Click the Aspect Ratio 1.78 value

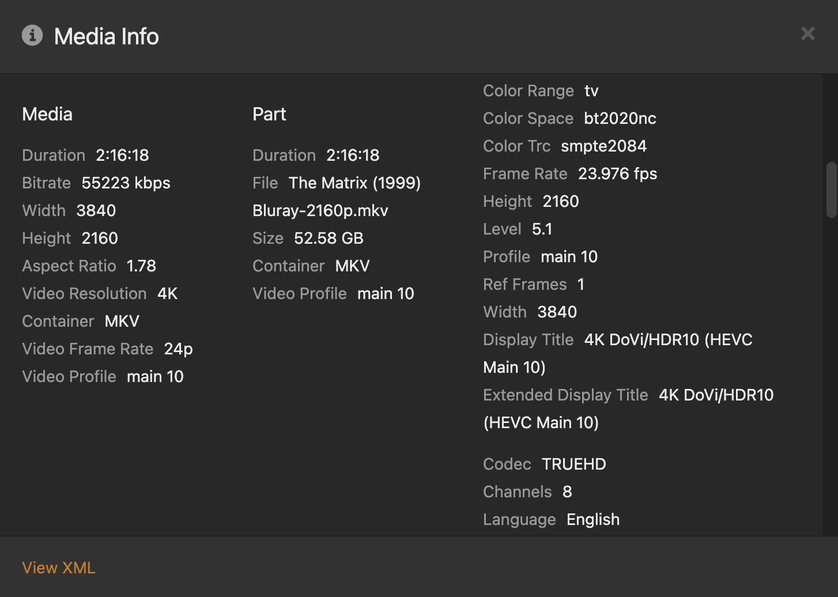click(x=141, y=266)
